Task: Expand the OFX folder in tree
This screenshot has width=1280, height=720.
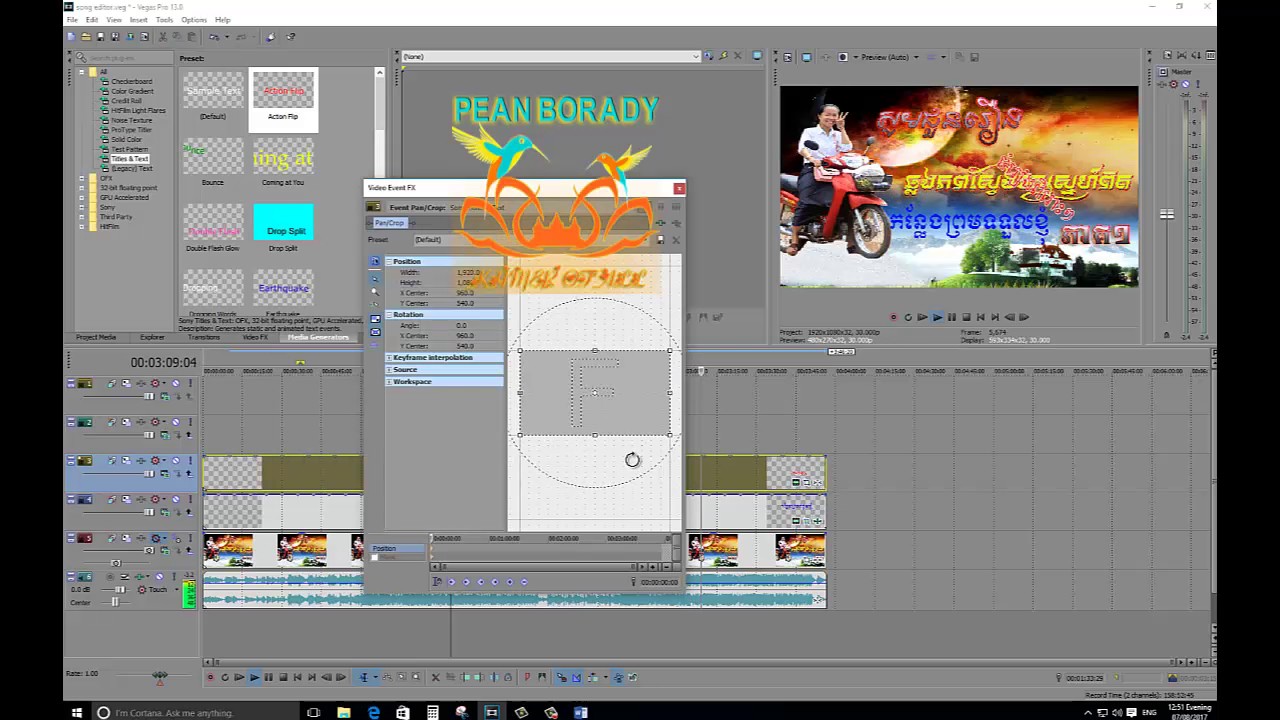Action: (x=82, y=178)
